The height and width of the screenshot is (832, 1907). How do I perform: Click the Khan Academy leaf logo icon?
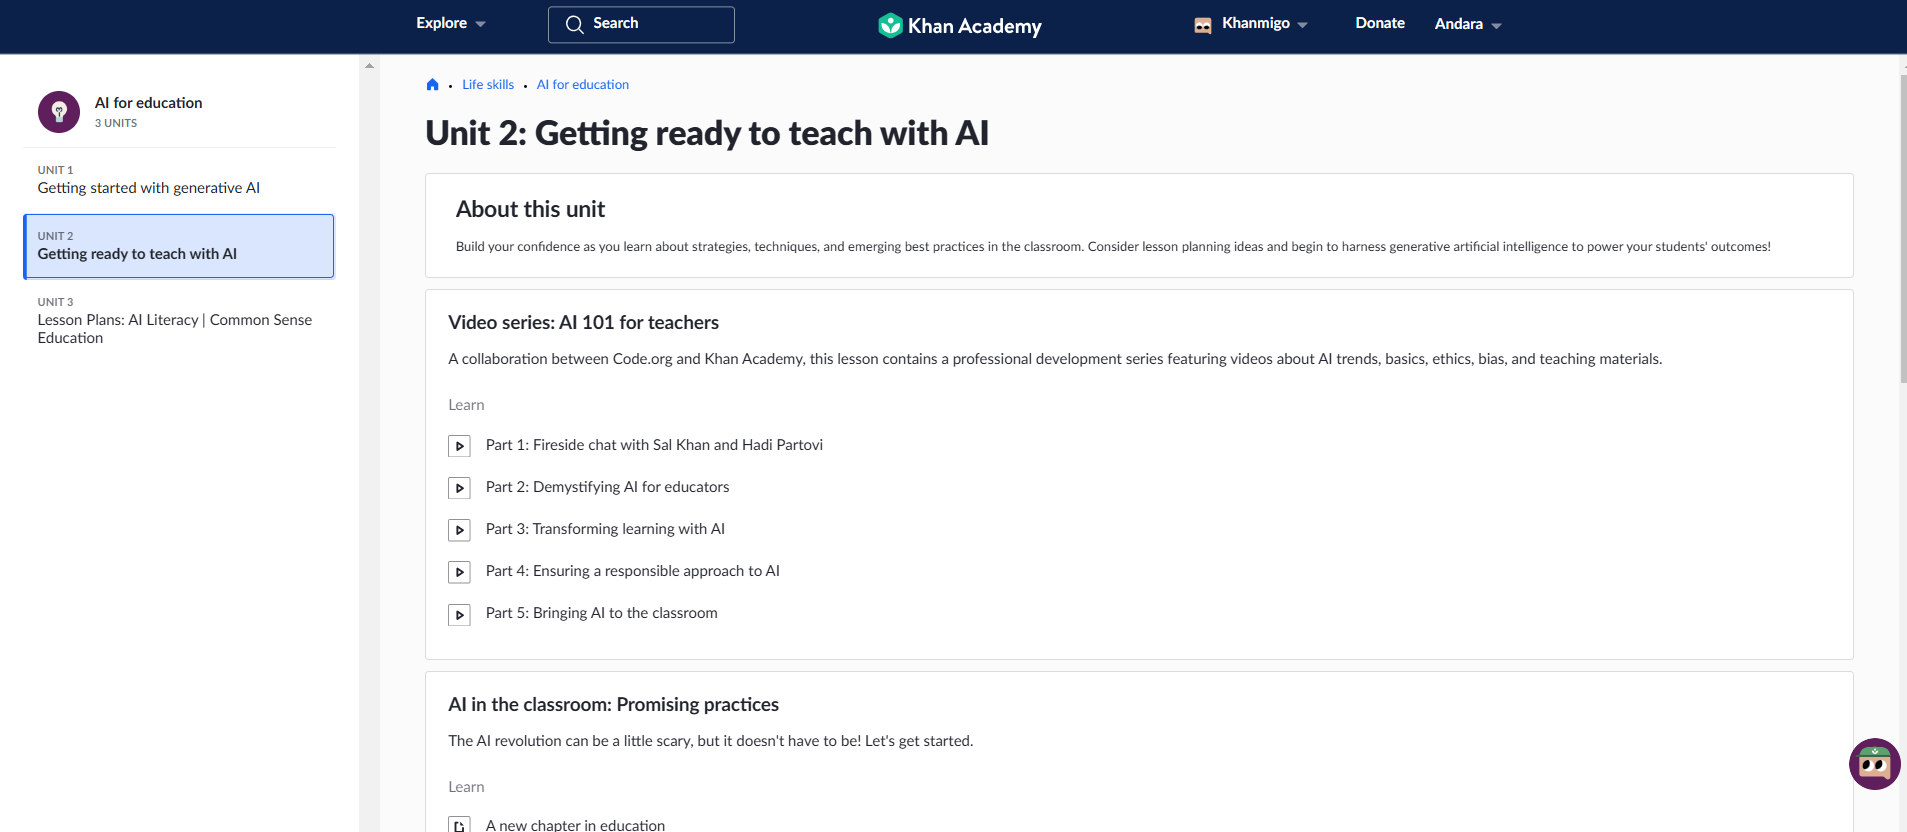pos(890,25)
